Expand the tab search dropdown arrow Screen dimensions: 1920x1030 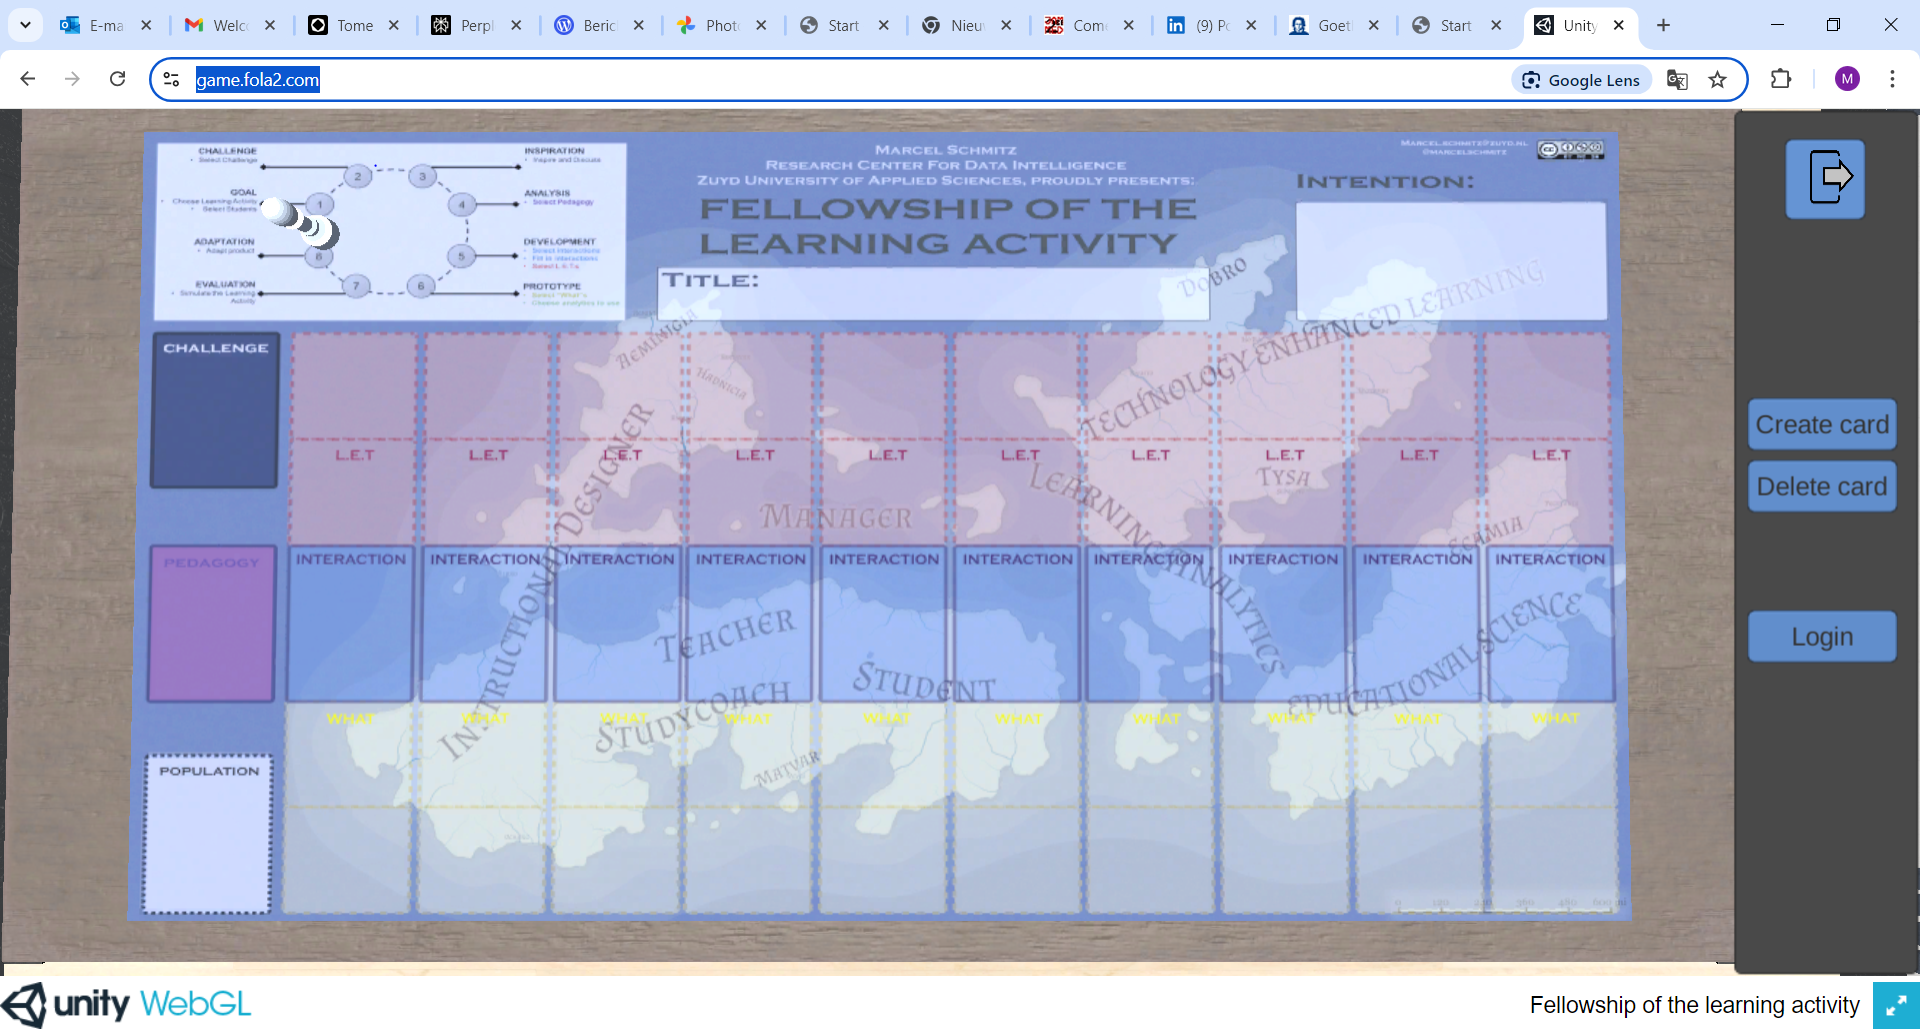[x=25, y=25]
